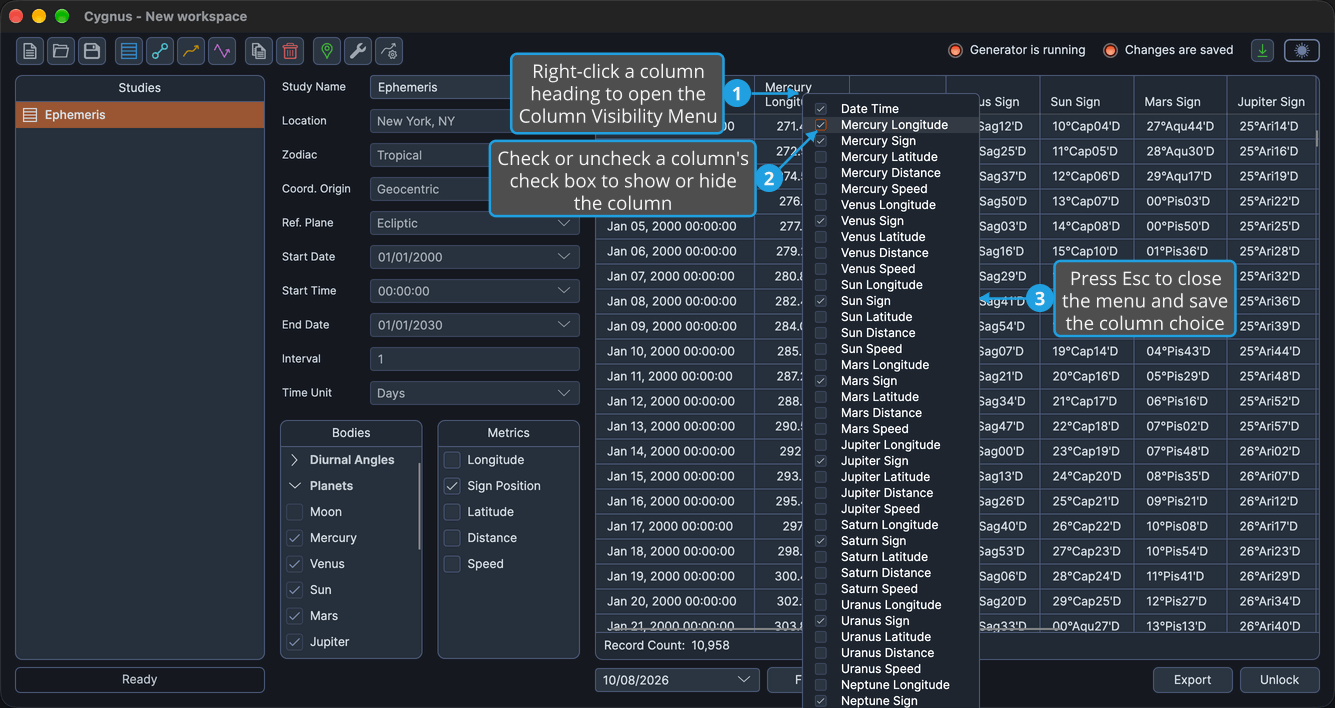1335x708 pixels.
Task: Expand the Diurnal Angles group
Action: tap(294, 460)
